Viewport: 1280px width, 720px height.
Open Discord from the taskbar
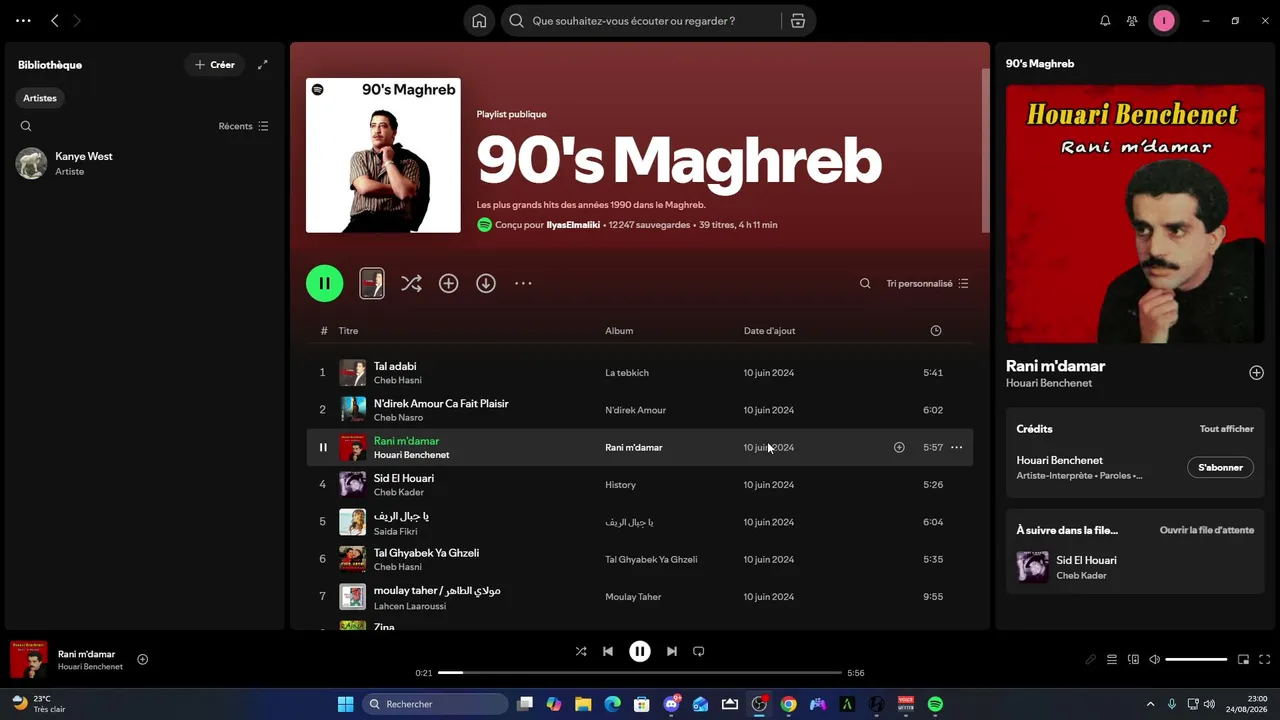pyautogui.click(x=671, y=704)
